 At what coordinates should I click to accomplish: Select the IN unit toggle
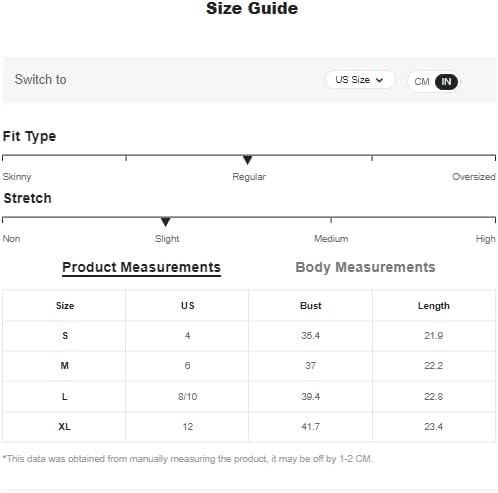446,82
